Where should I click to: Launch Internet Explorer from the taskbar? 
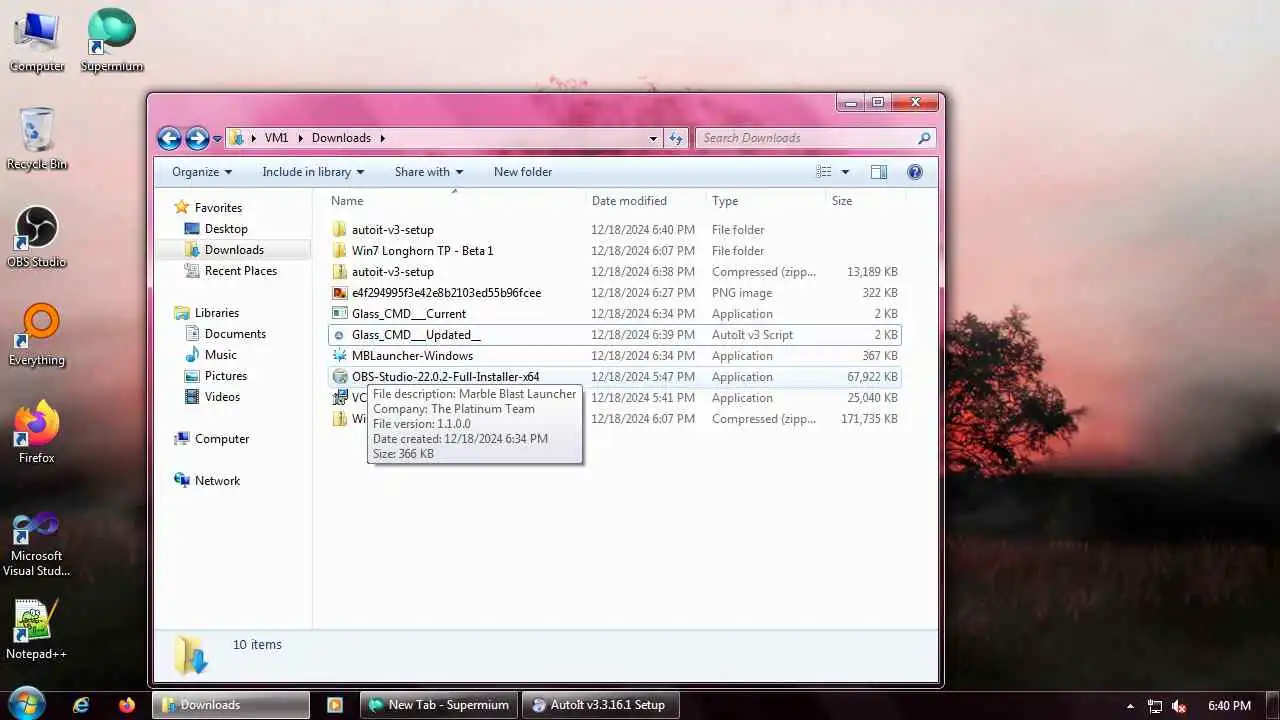[x=81, y=705]
